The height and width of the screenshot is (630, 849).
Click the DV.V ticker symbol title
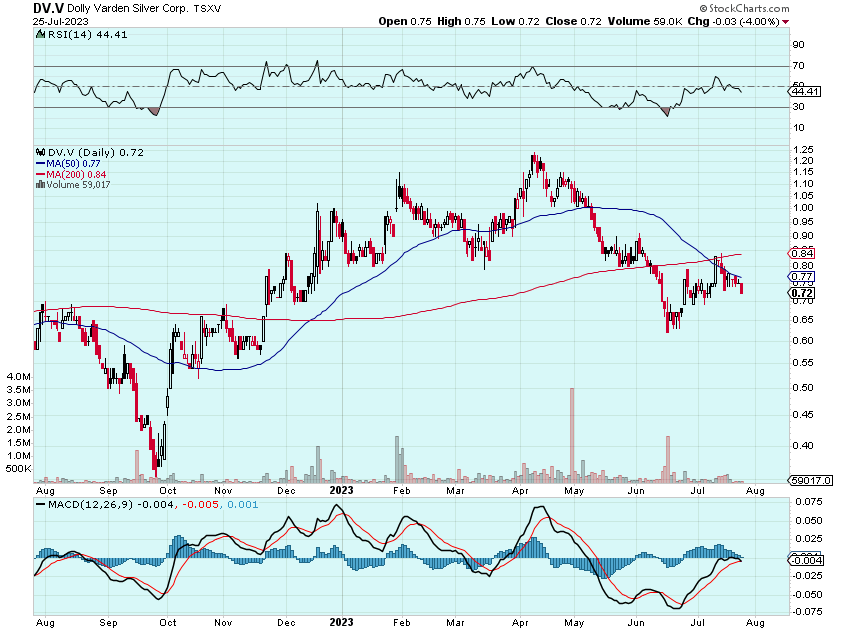tap(49, 8)
